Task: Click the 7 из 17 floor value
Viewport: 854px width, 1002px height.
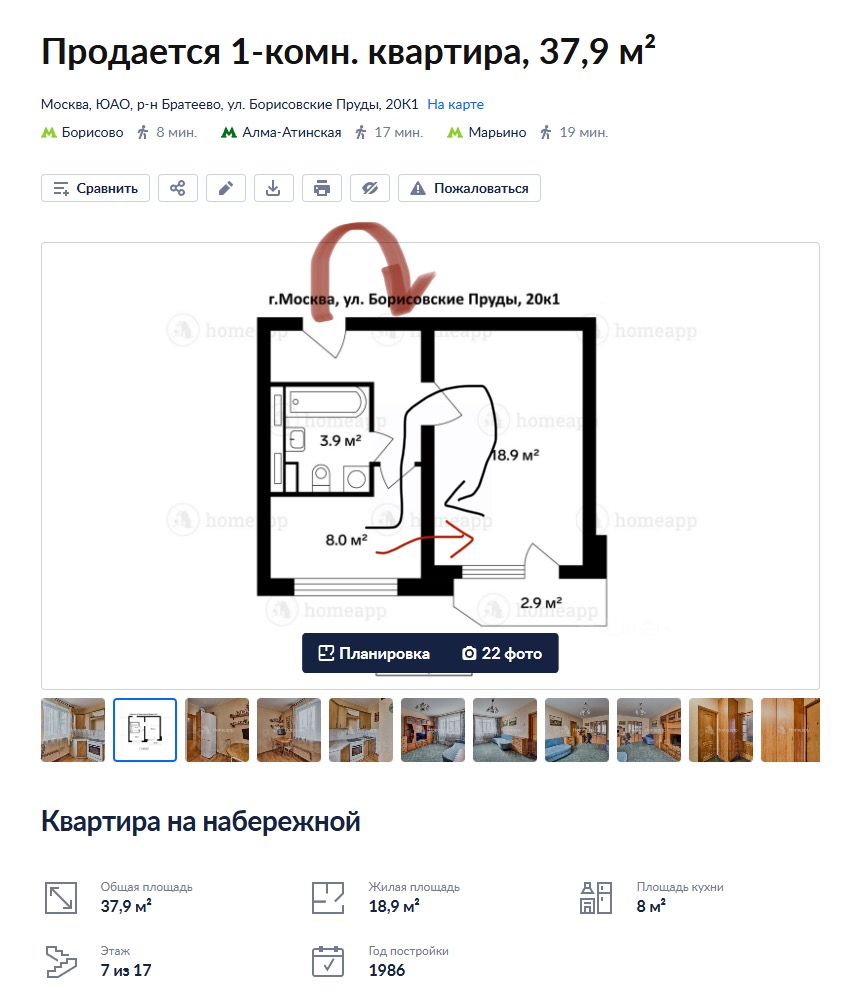Action: coord(126,970)
